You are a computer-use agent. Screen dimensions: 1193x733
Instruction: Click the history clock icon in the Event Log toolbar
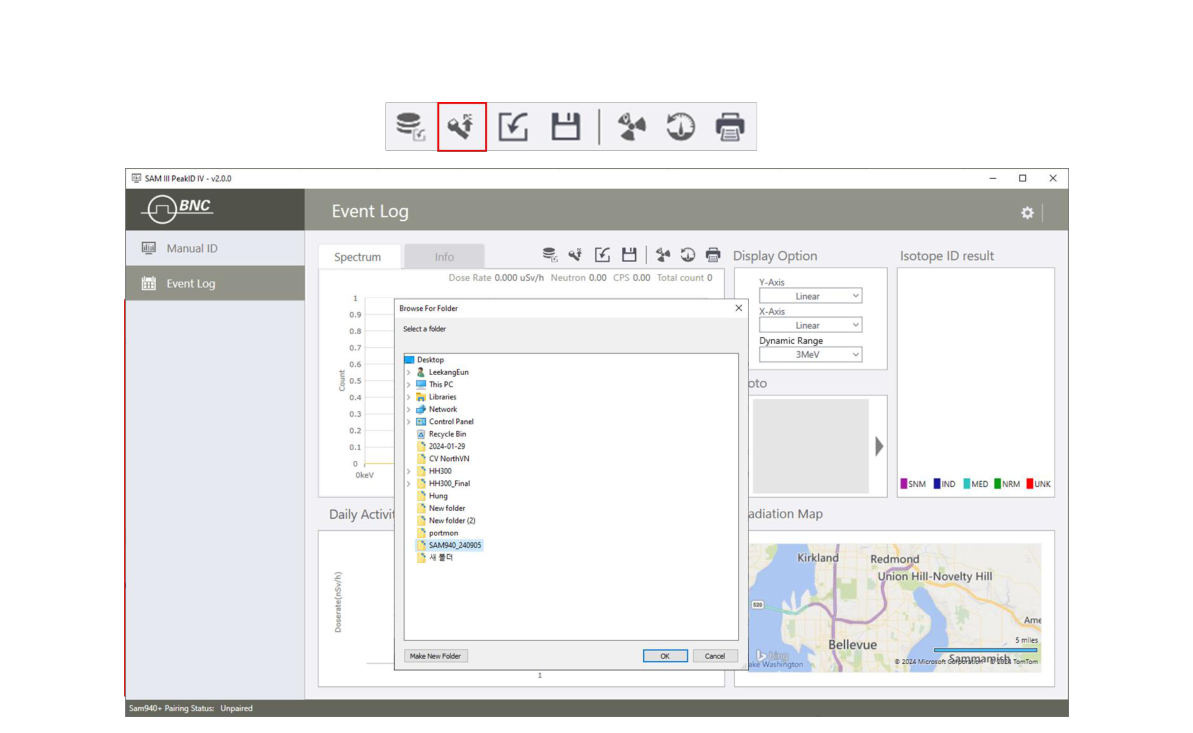click(688, 255)
